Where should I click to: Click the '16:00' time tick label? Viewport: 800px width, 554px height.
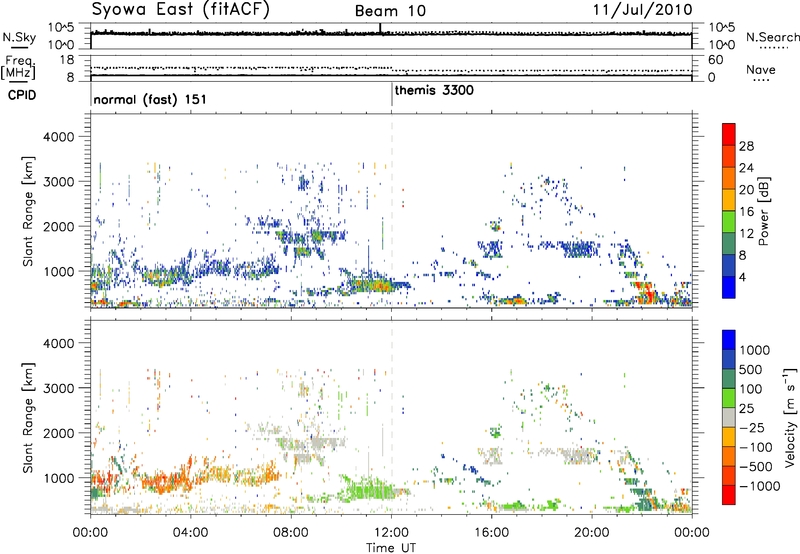(x=491, y=533)
